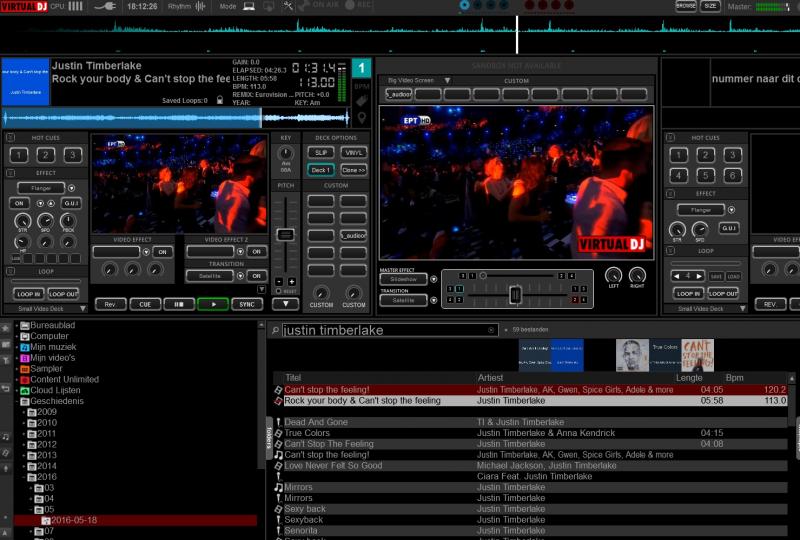Sort the song list by Titel column
The height and width of the screenshot is (540, 800).
(x=293, y=378)
